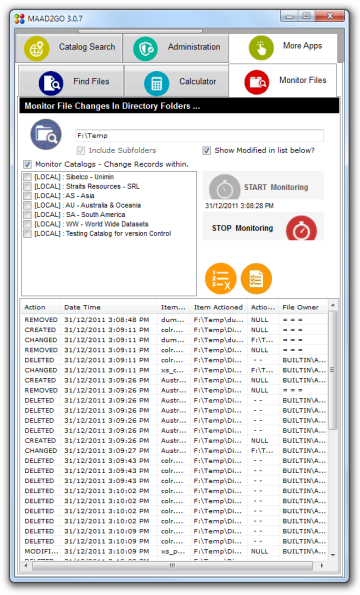Switch to the Calculator tab
The width and height of the screenshot is (360, 595).
click(x=176, y=81)
